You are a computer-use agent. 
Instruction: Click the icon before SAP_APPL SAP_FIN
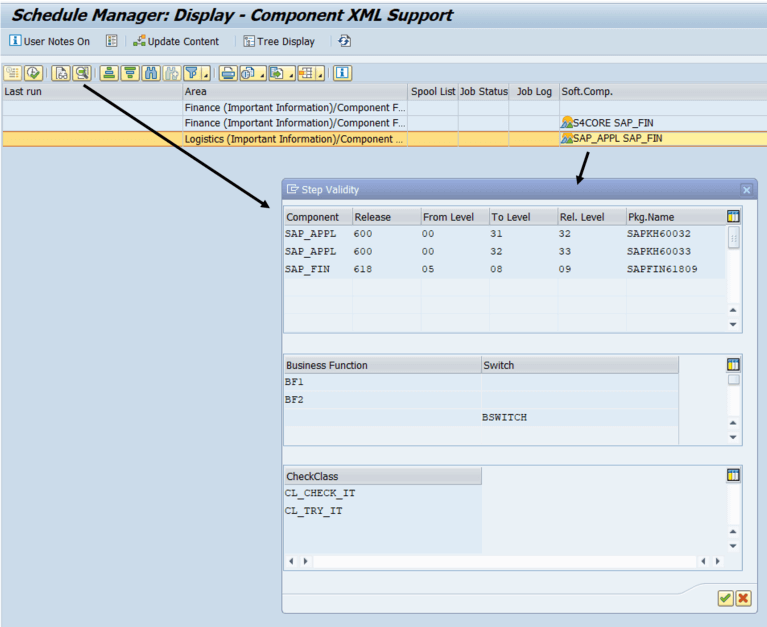point(567,138)
